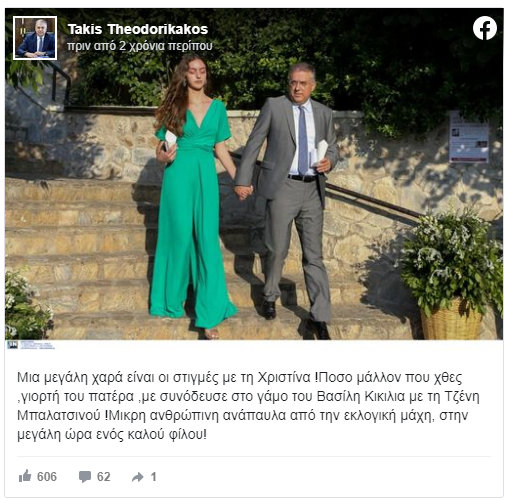
Task: View the 62 comments count
Action: tap(103, 477)
